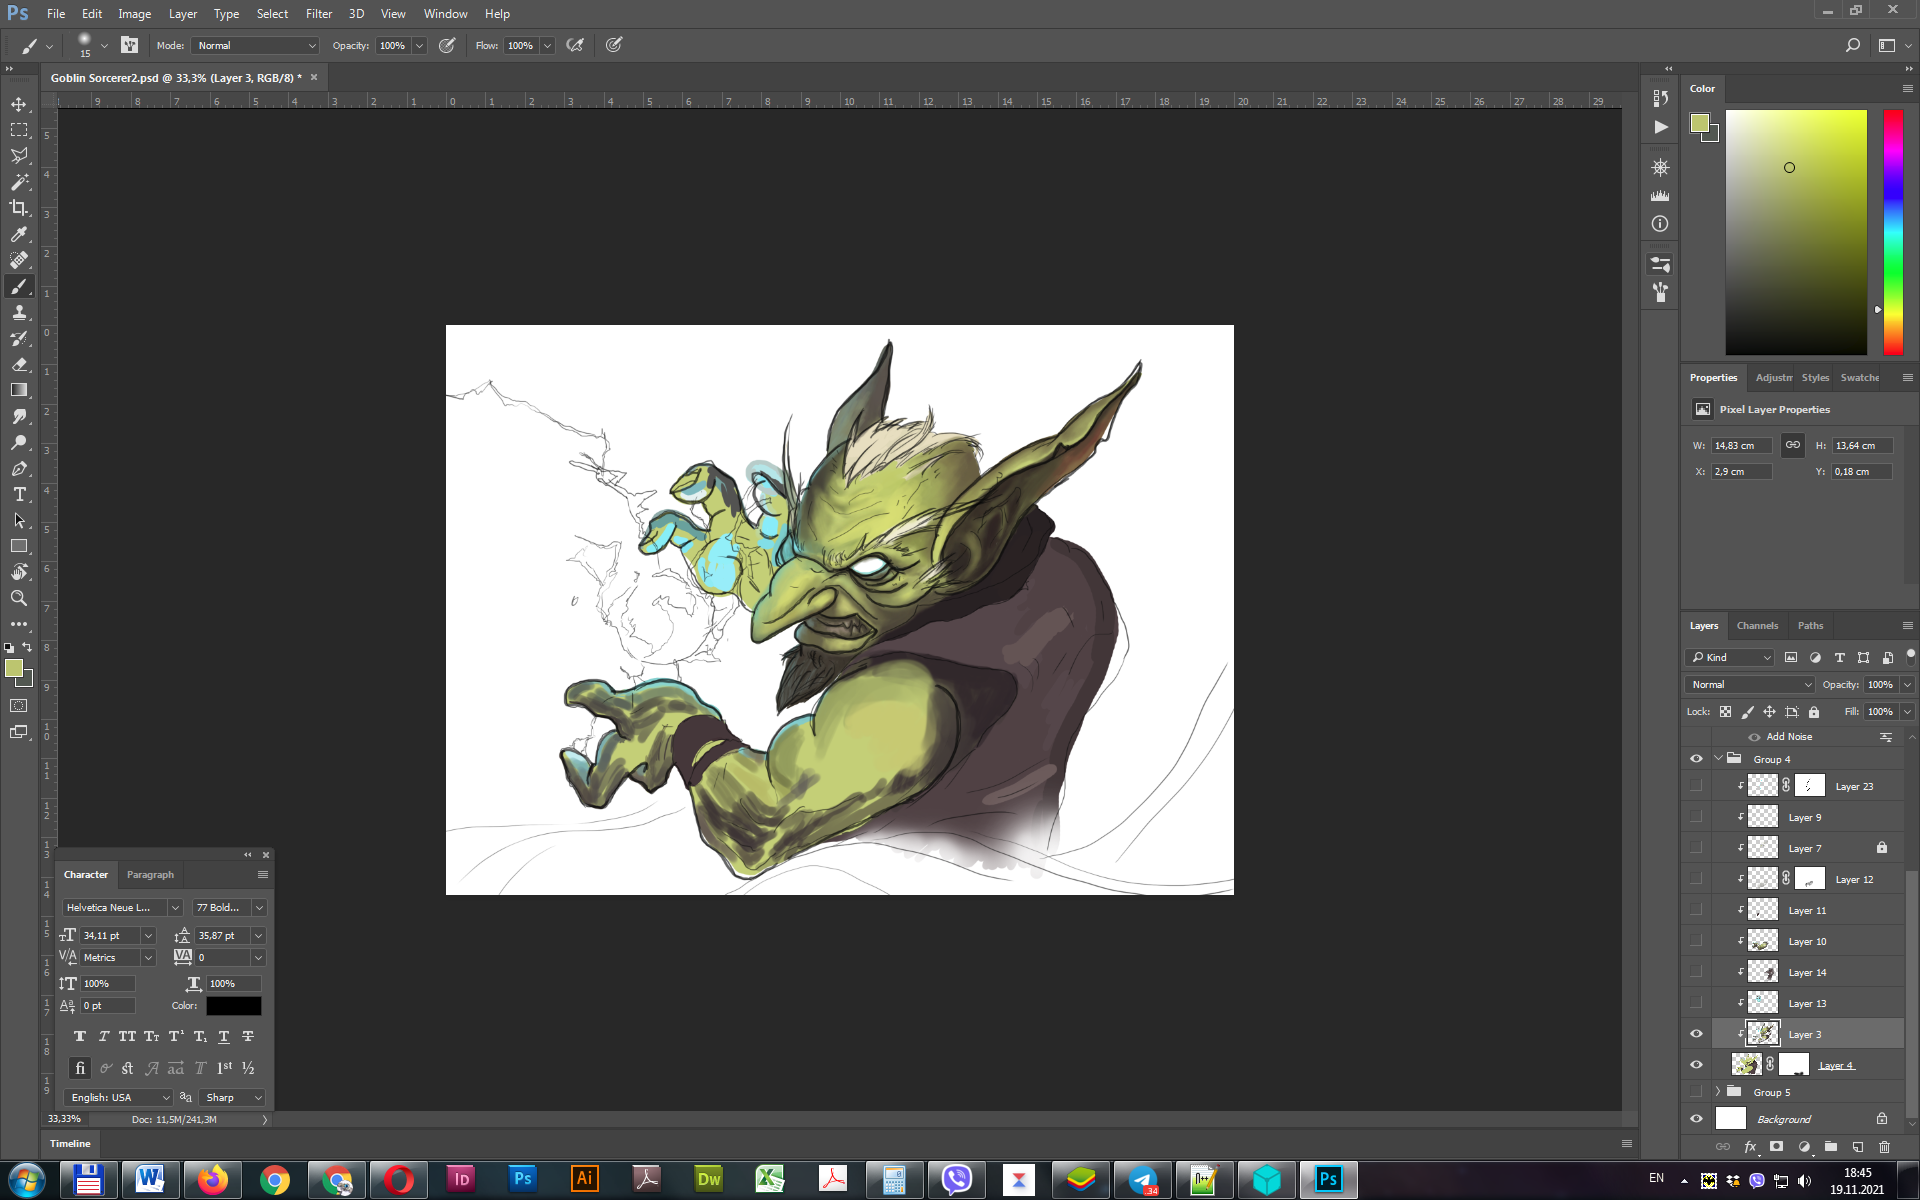1920x1200 pixels.
Task: Select the Magic Wand tool
Action: tap(19, 182)
